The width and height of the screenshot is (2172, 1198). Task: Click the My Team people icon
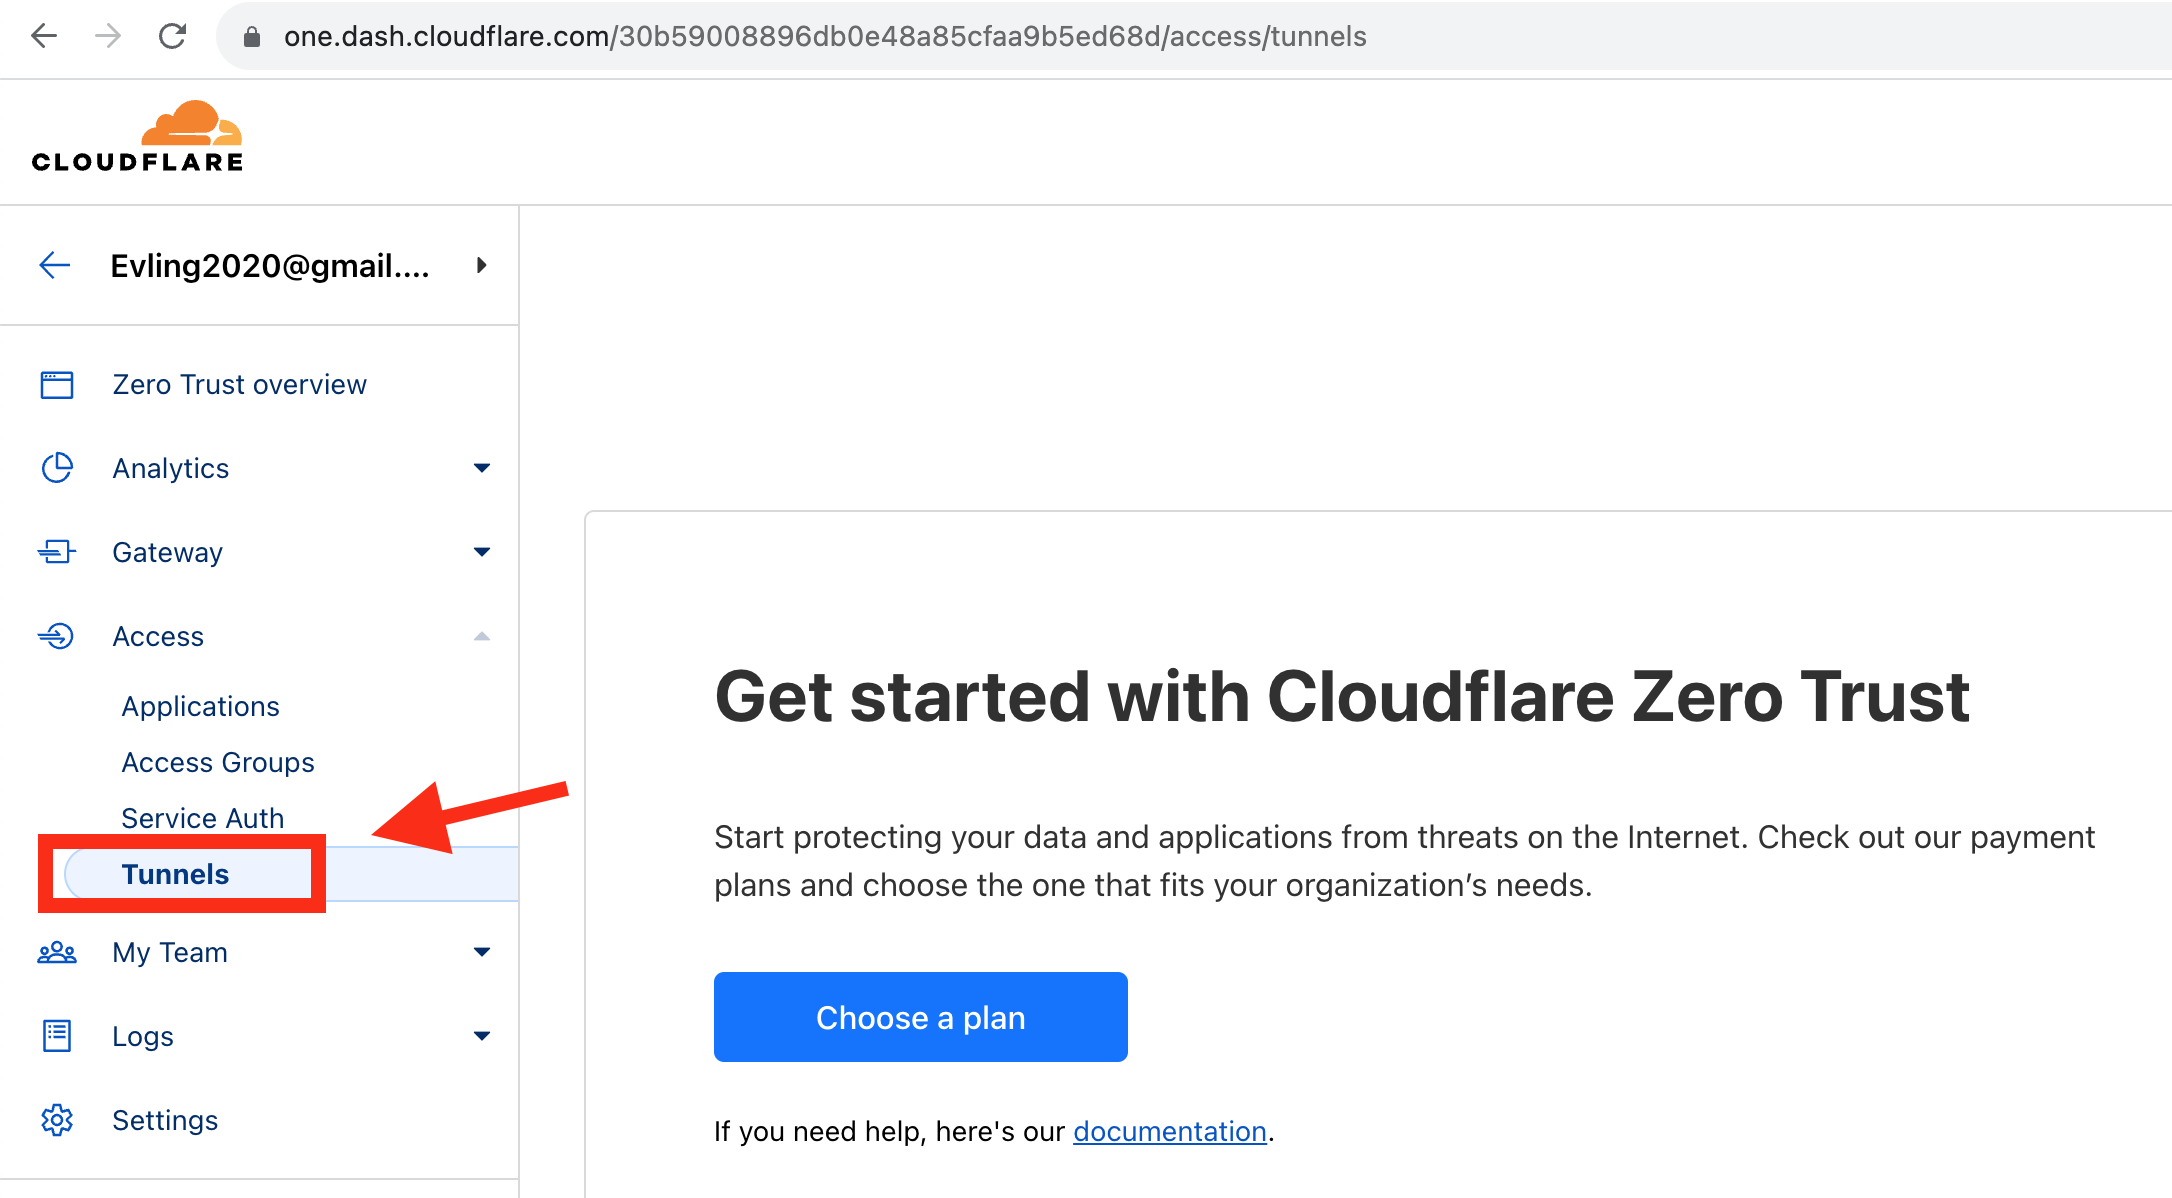pos(57,952)
